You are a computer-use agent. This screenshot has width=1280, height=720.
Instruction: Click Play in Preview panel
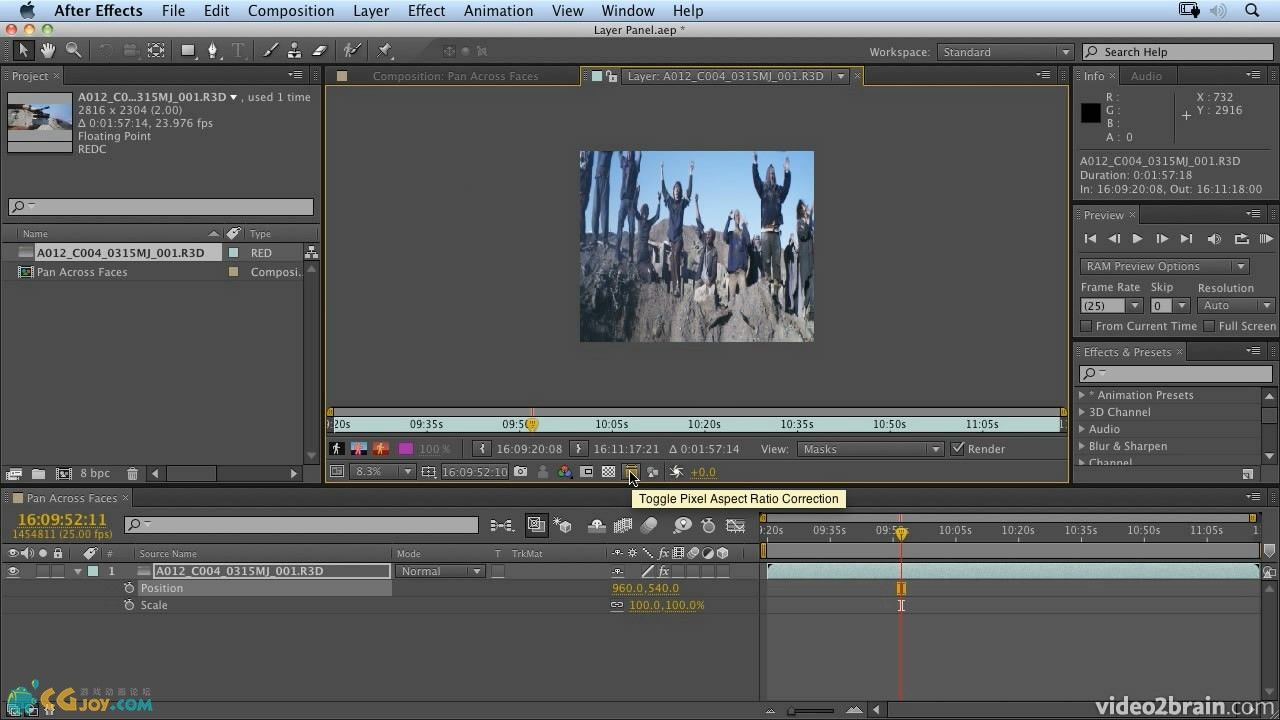tap(1137, 239)
